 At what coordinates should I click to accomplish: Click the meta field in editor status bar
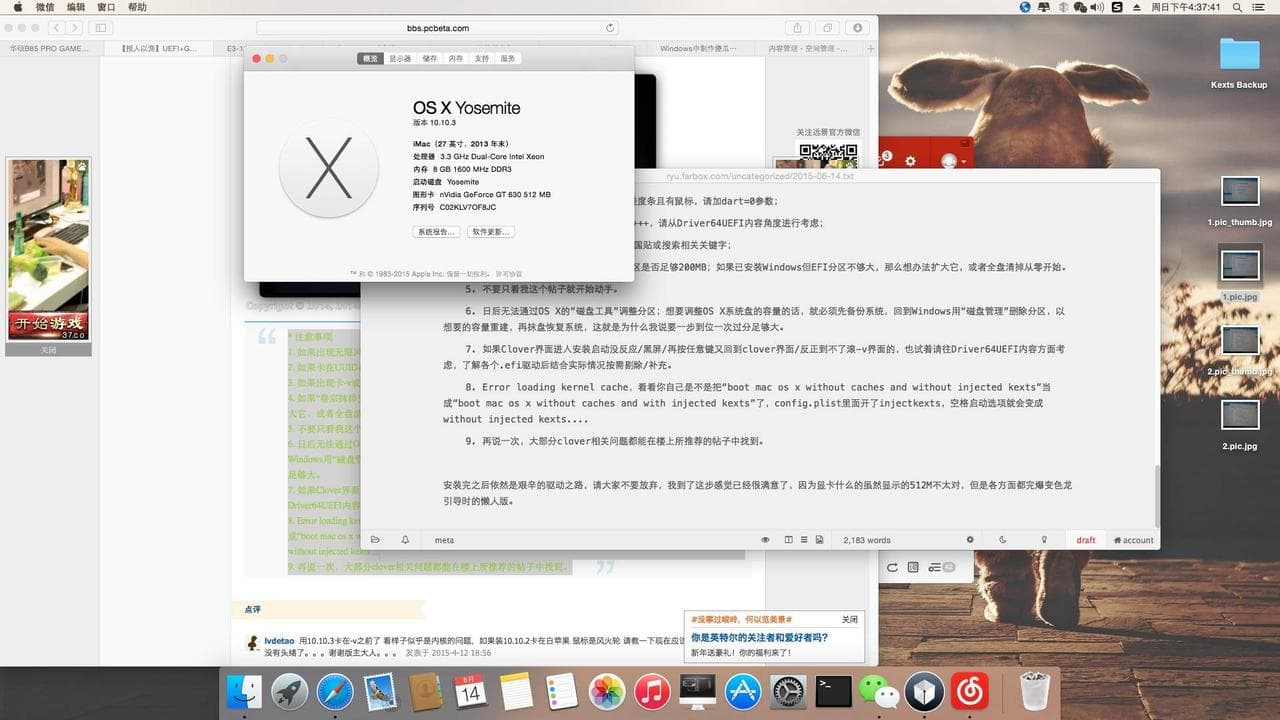pyautogui.click(x=444, y=540)
